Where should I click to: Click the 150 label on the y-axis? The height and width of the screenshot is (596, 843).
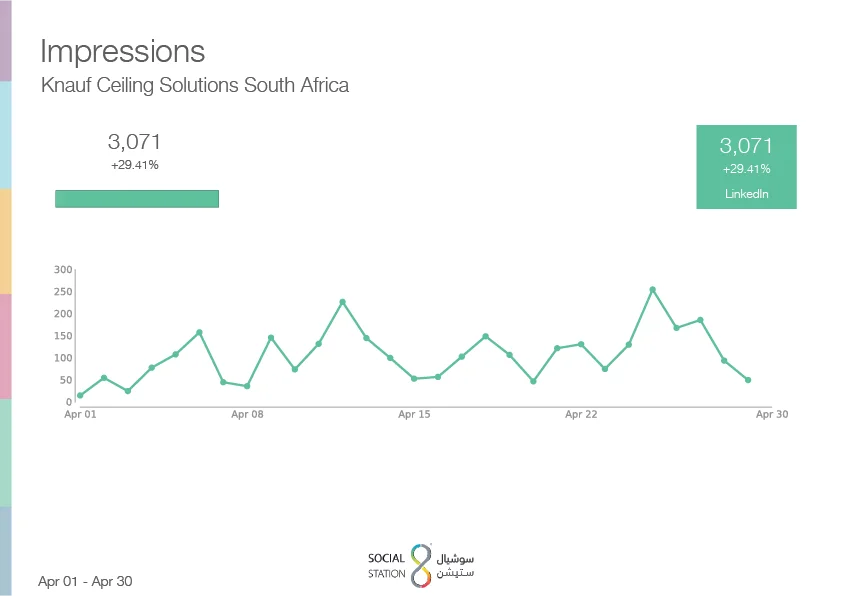coord(63,336)
